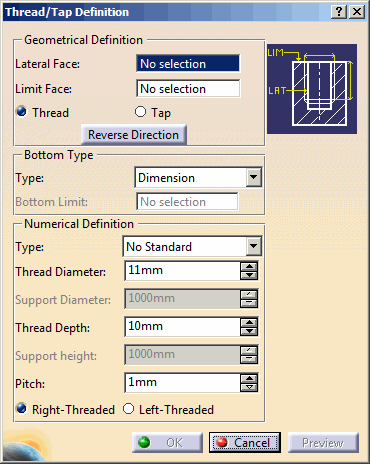Click the Reverse Direction button
Viewport: 370px width, 464px height.
pos(134,135)
